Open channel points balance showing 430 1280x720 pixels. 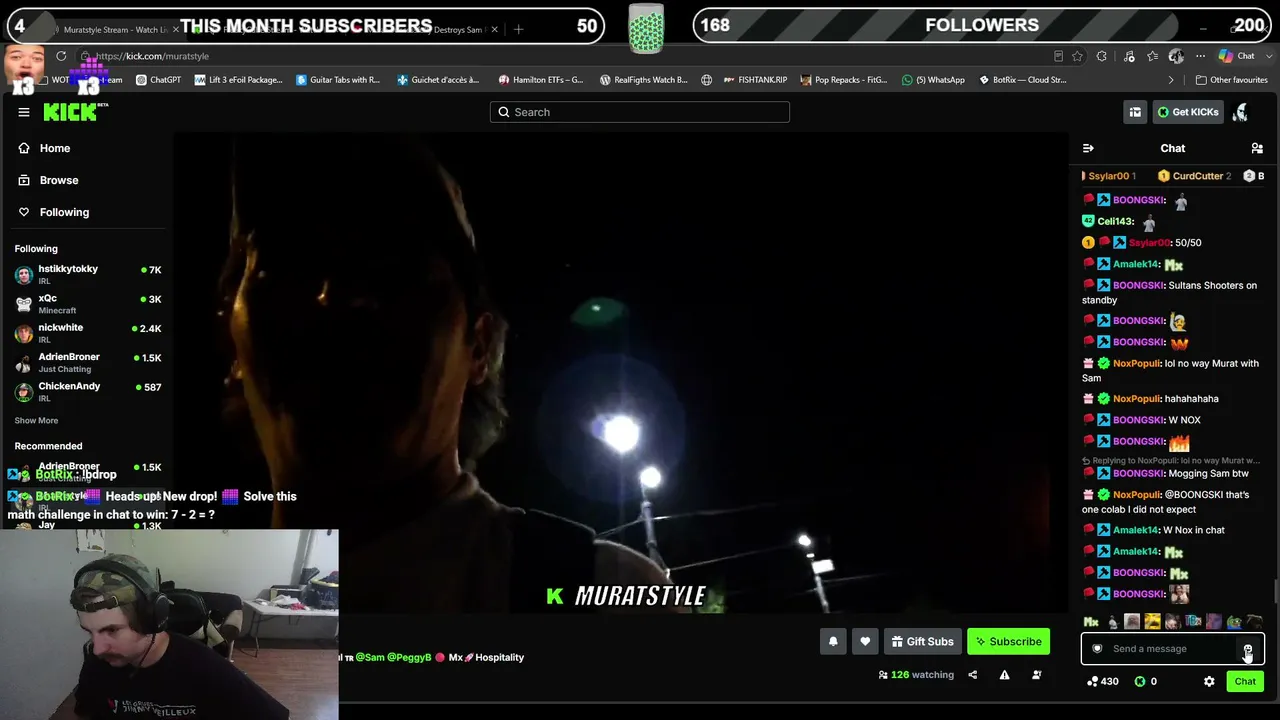(1103, 682)
